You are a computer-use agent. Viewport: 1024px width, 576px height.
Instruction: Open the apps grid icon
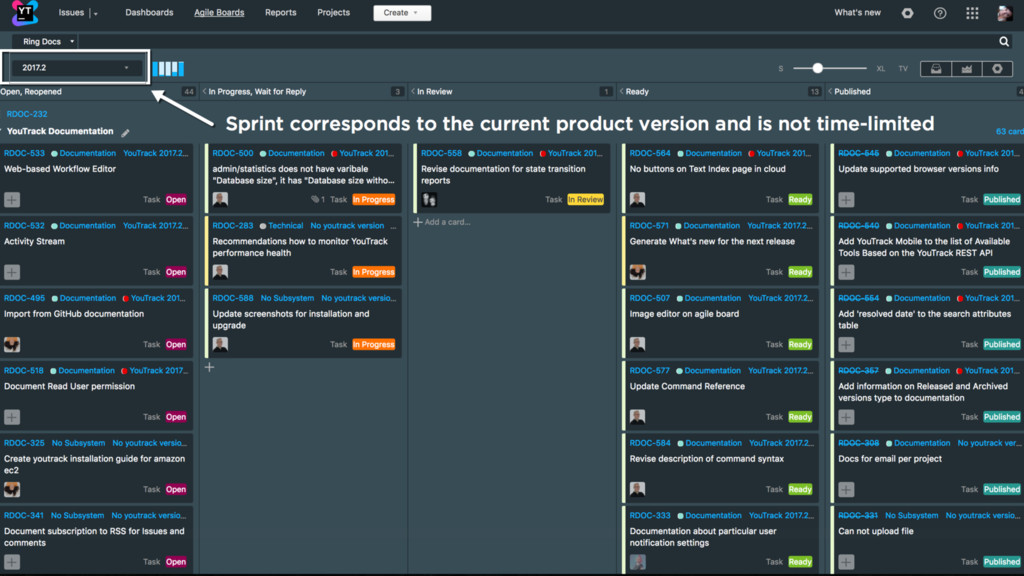(x=972, y=13)
